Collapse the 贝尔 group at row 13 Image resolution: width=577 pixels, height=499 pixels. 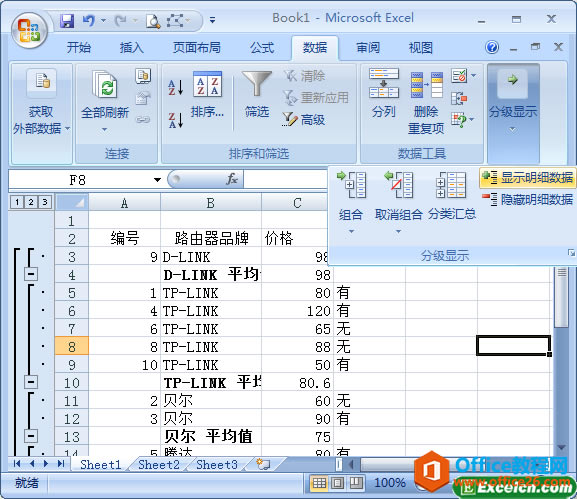point(31,436)
